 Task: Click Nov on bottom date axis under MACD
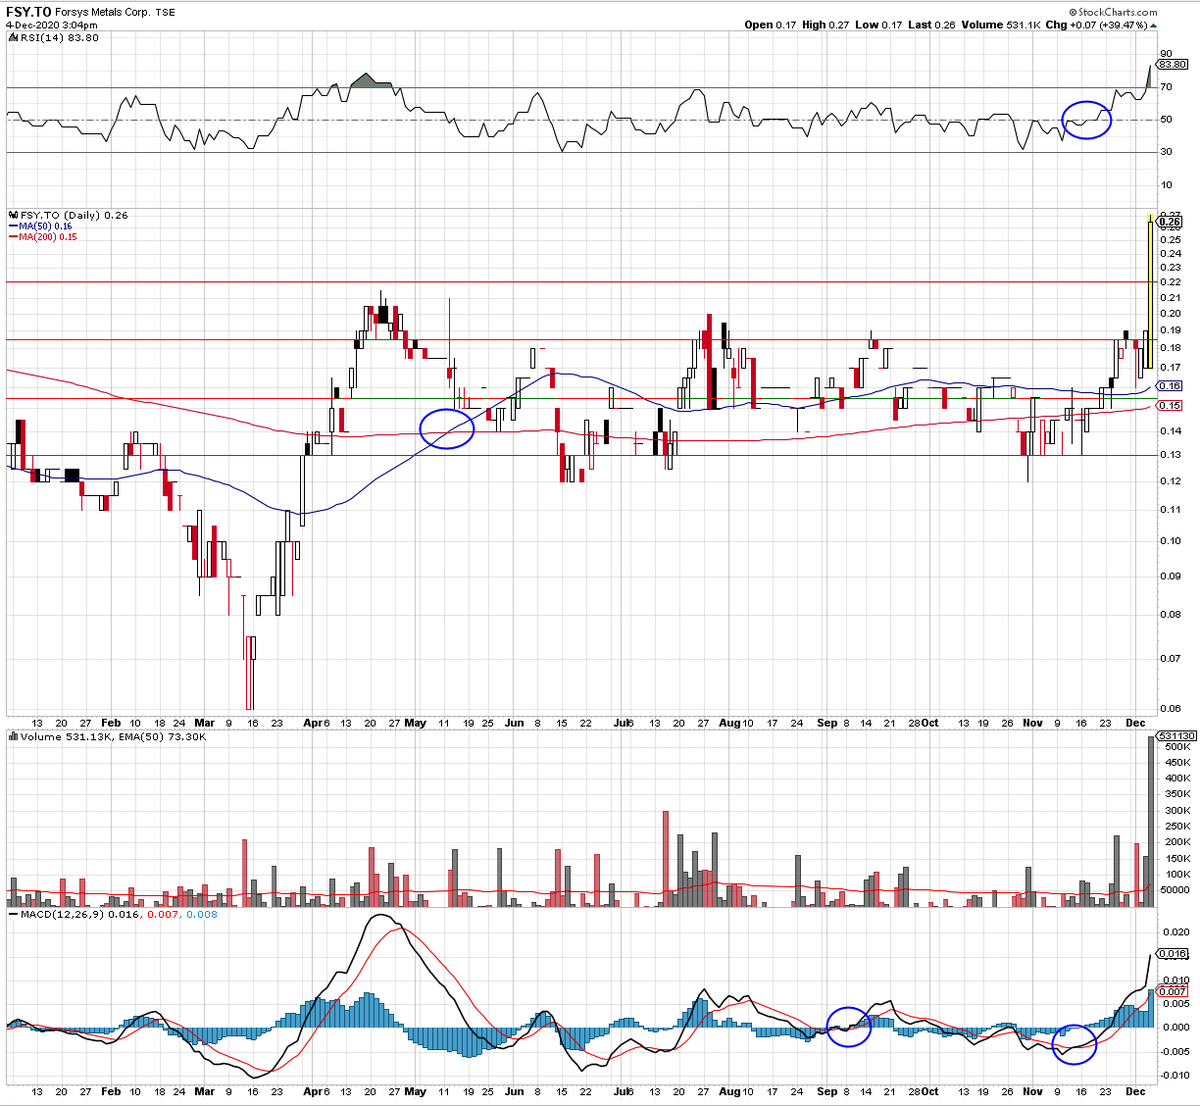(x=1033, y=1093)
